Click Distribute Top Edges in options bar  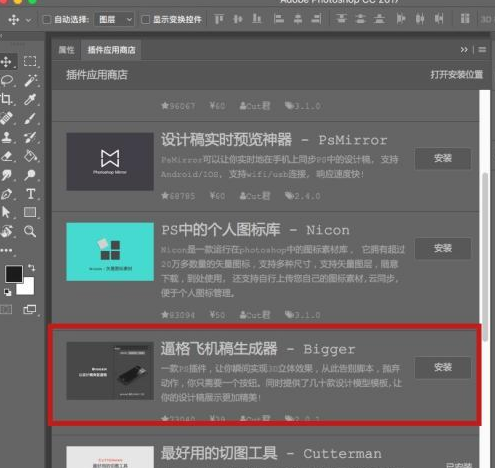coord(341,19)
